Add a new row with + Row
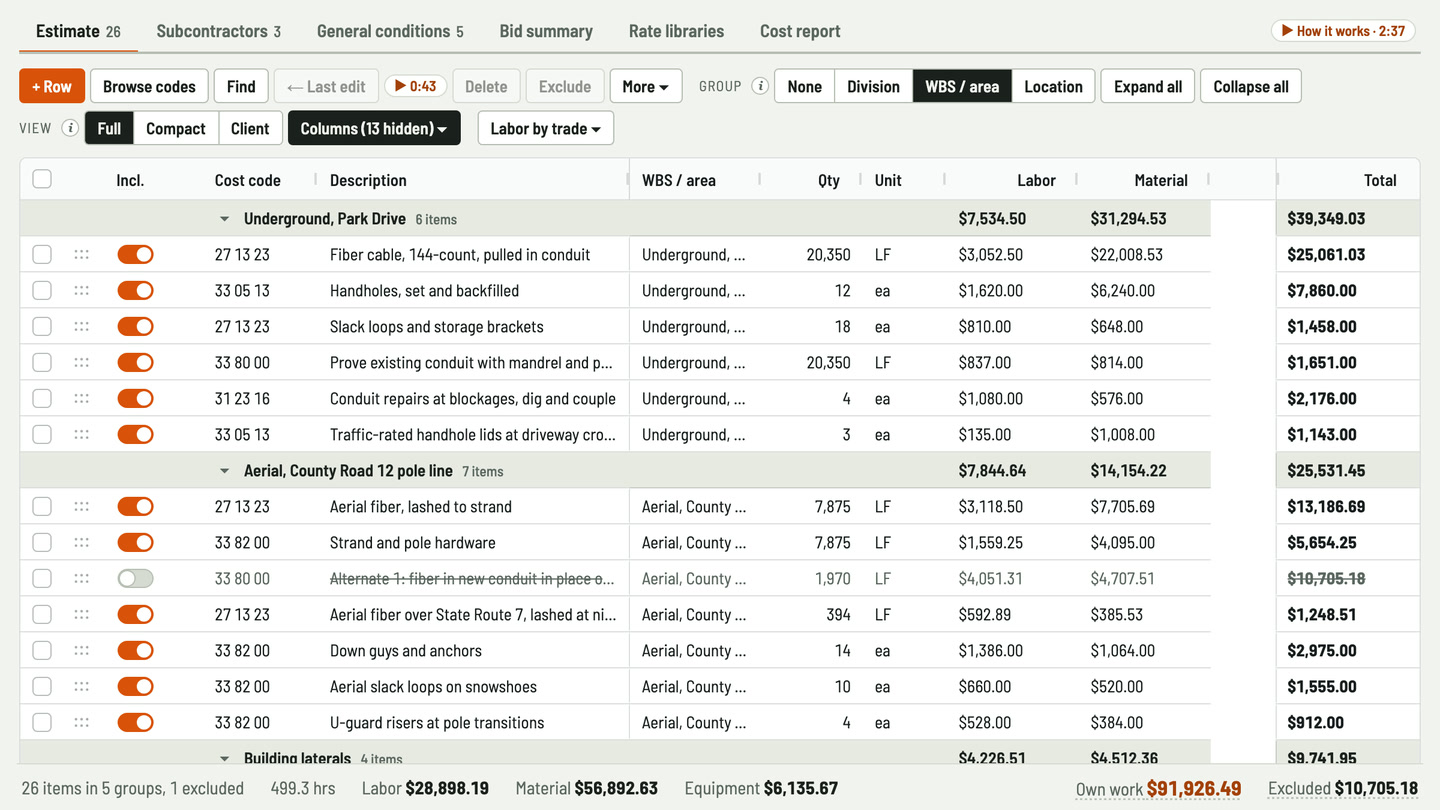This screenshot has width=1440, height=810. click(52, 86)
